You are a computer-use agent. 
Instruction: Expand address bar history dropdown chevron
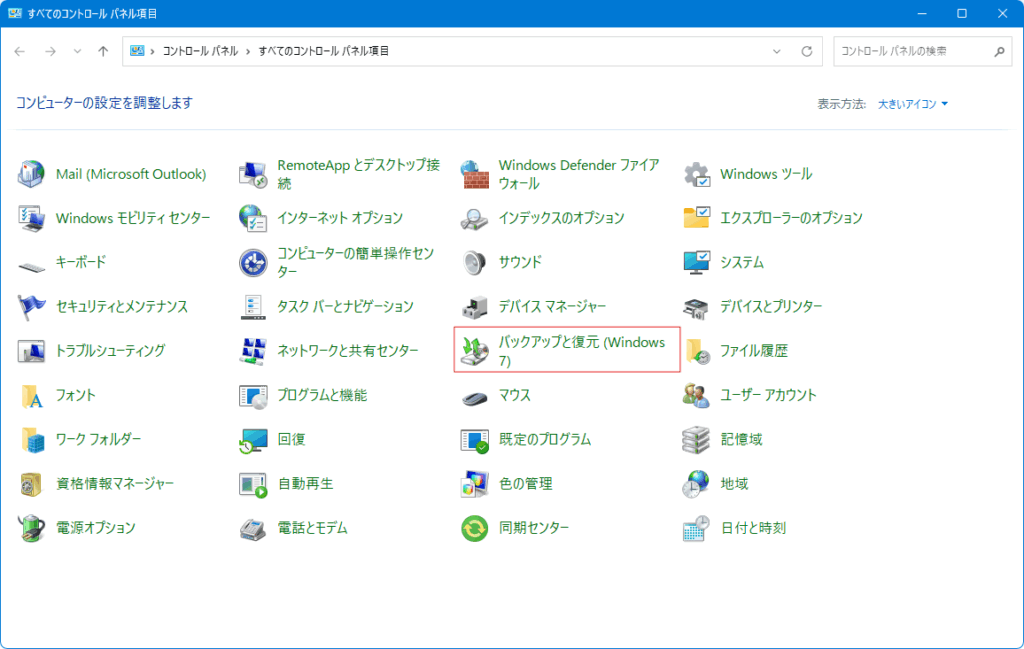[776, 51]
